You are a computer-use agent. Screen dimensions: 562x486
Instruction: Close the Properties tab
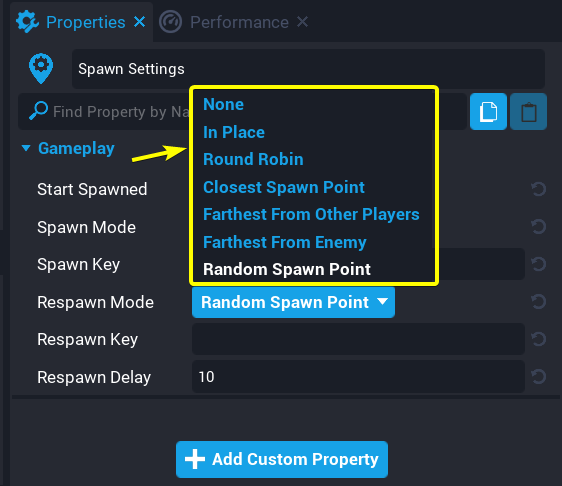click(x=139, y=22)
